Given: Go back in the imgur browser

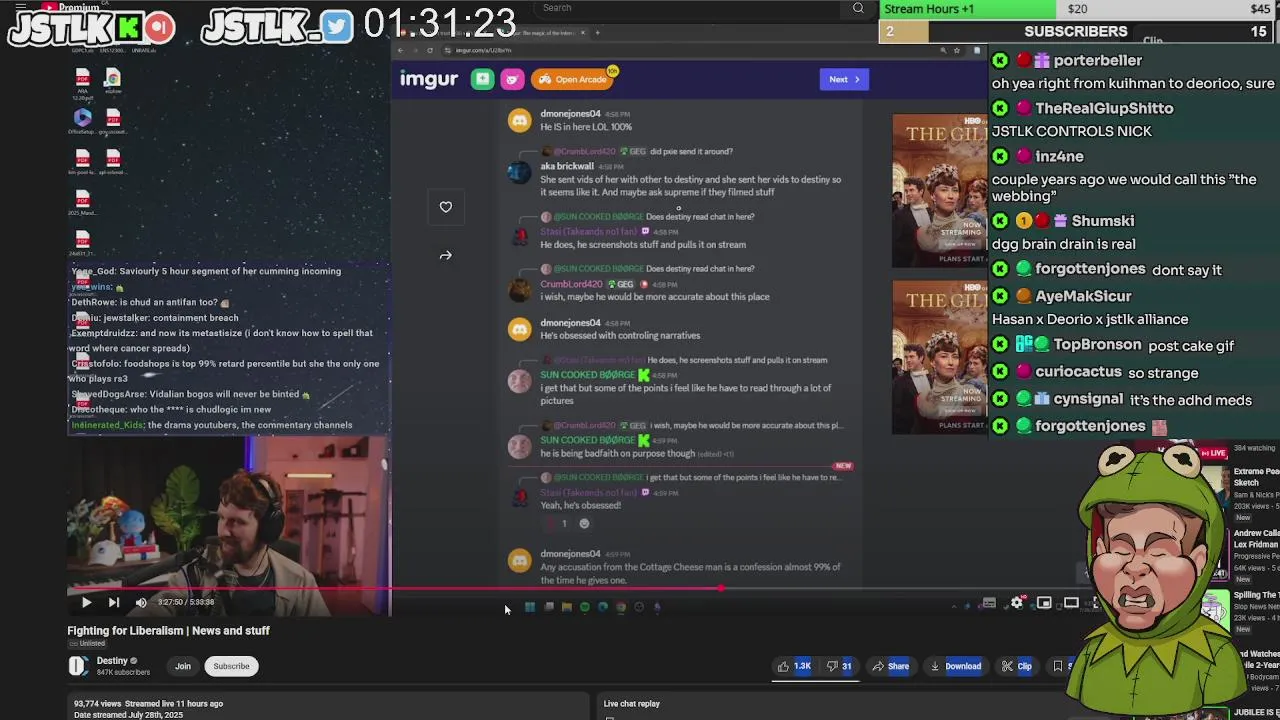Looking at the screenshot, I should click(400, 50).
